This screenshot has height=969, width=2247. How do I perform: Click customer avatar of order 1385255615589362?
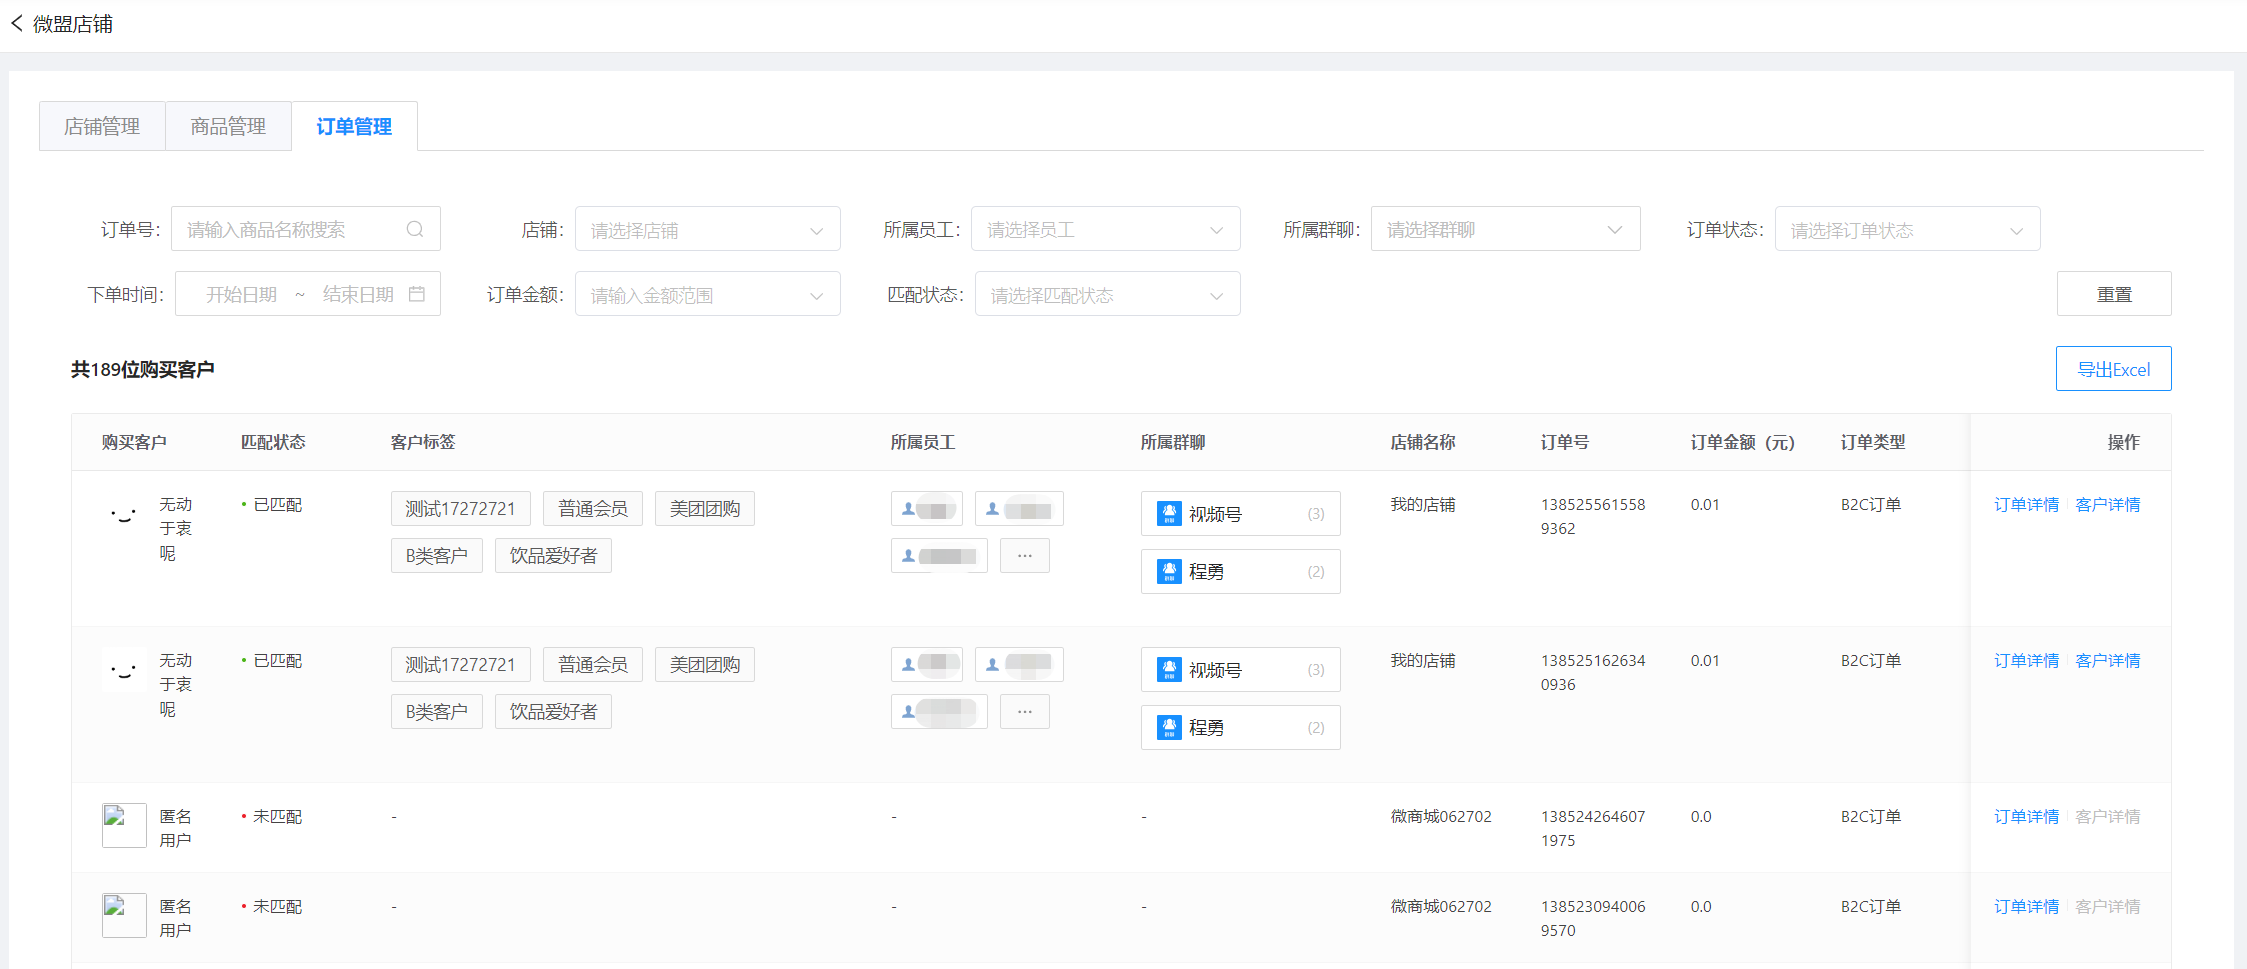[x=124, y=514]
